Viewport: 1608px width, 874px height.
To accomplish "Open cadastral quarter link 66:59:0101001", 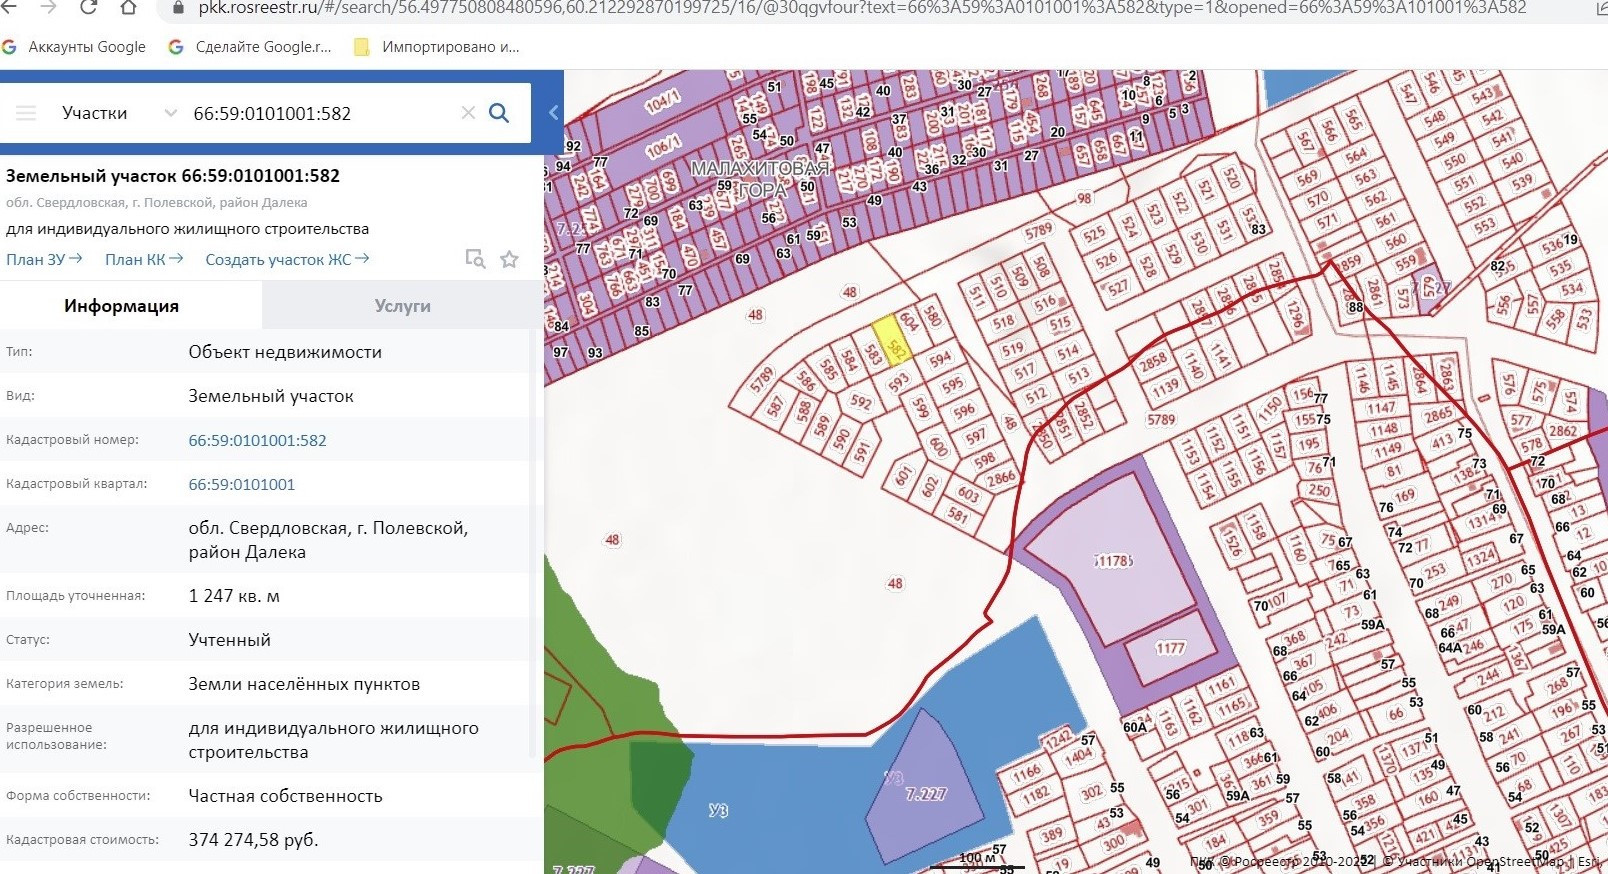I will pos(242,484).
